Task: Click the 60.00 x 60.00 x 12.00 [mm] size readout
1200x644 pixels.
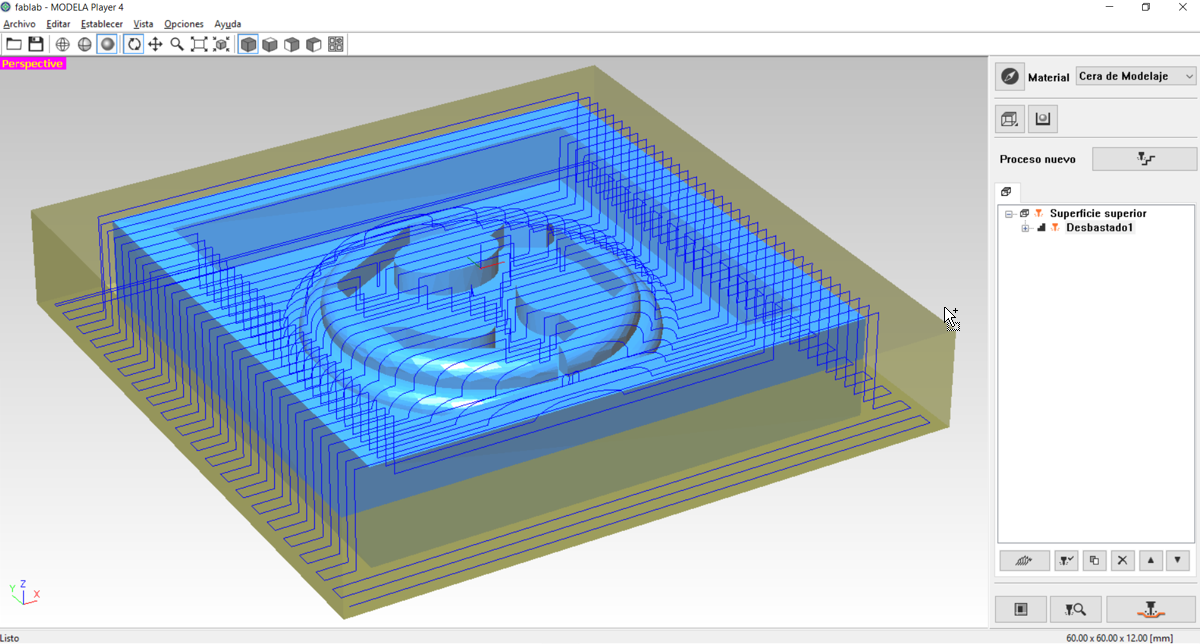Action: pyautogui.click(x=1119, y=638)
